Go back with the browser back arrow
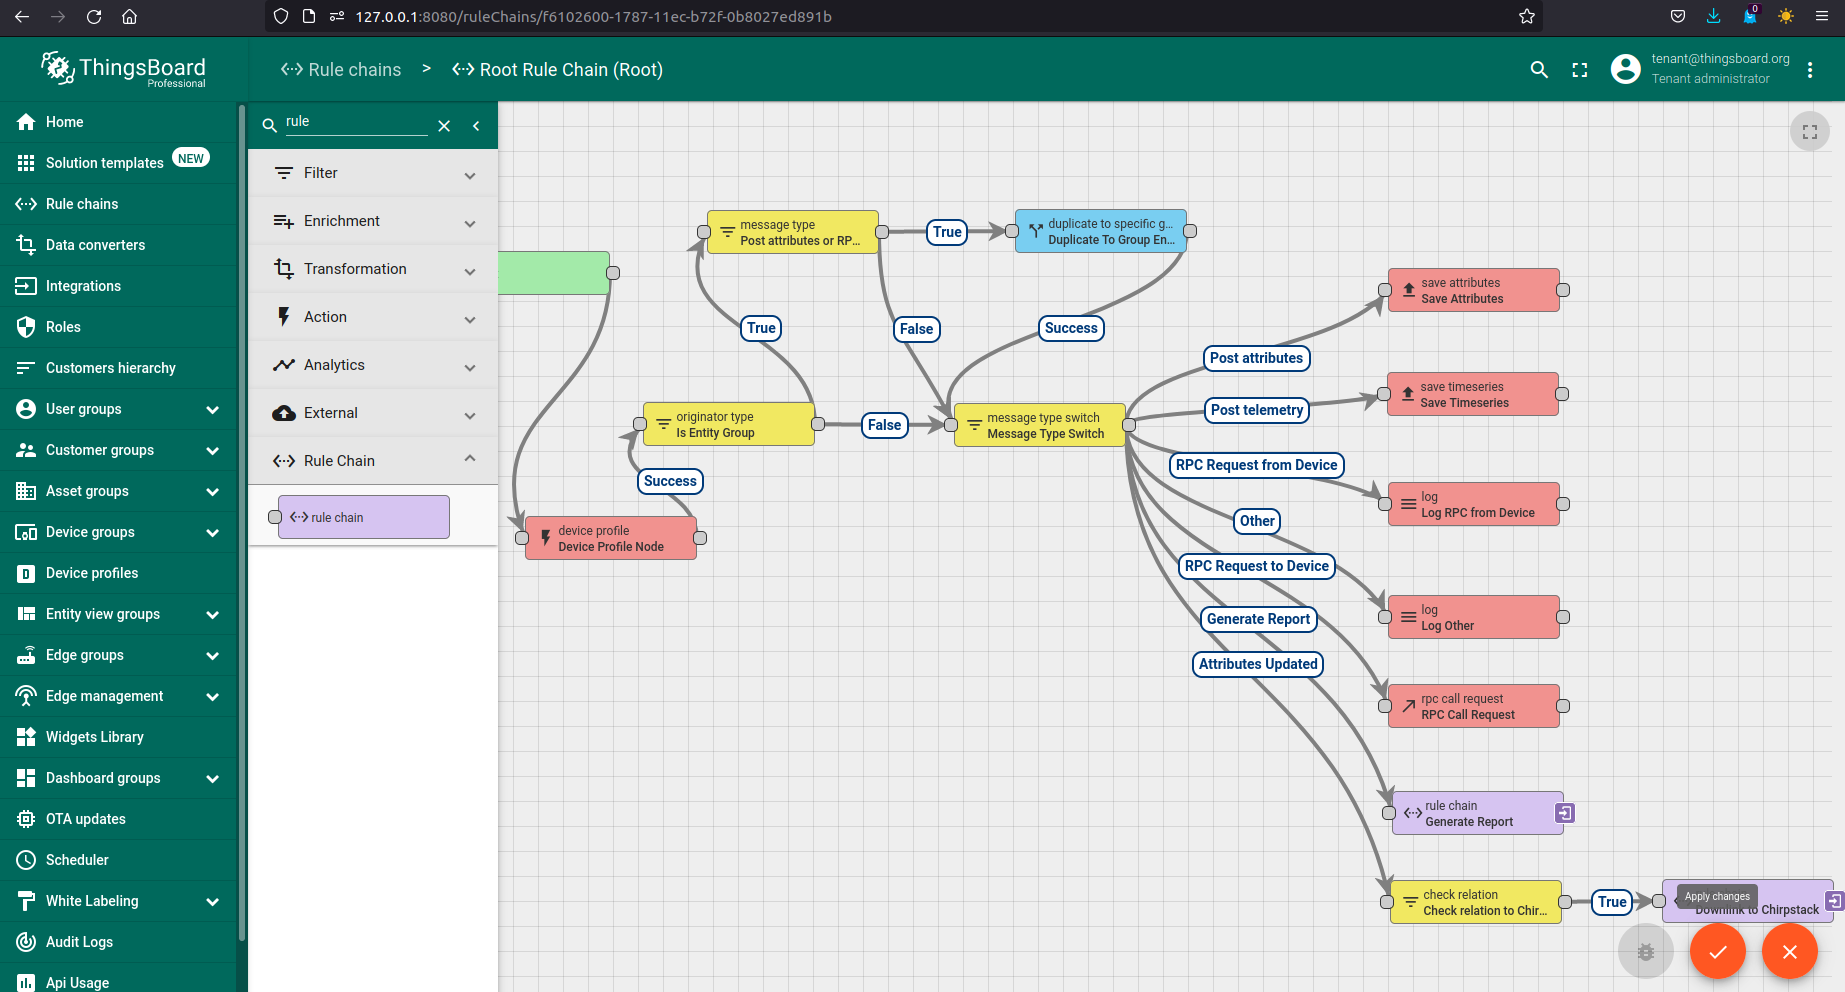The height and width of the screenshot is (992, 1845). pyautogui.click(x=22, y=16)
